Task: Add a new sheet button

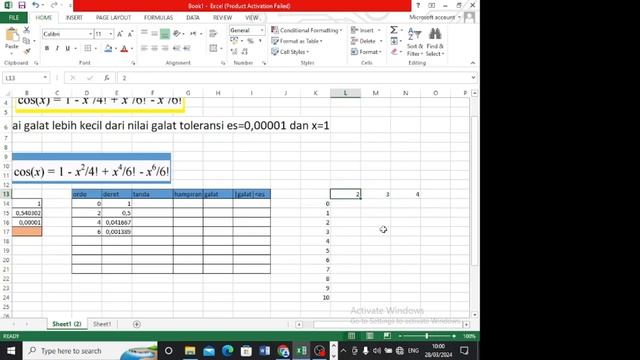Action: tap(137, 324)
